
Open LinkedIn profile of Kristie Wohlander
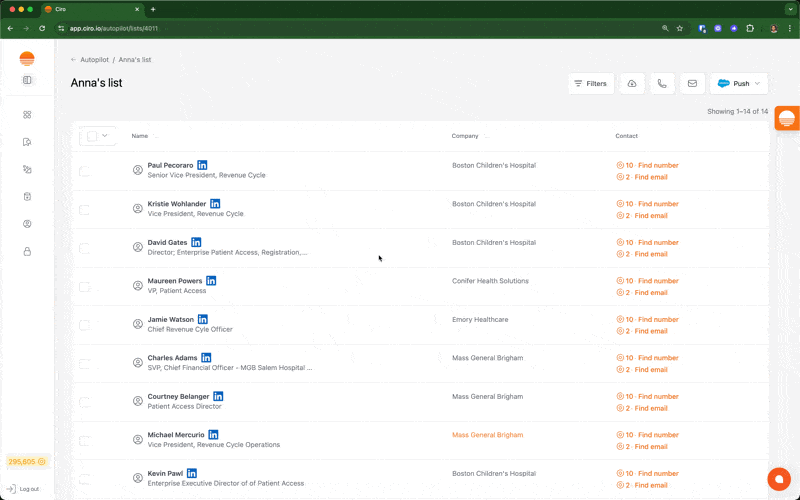pyautogui.click(x=215, y=204)
